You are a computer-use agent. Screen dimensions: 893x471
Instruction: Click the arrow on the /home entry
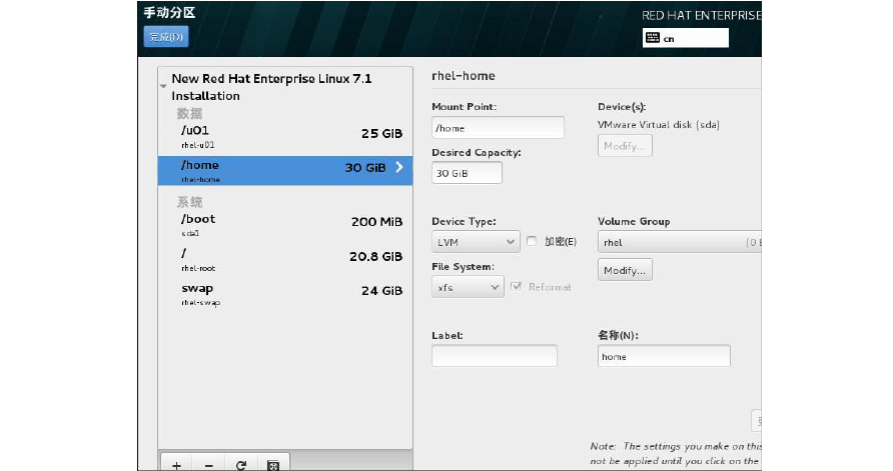coord(399,168)
